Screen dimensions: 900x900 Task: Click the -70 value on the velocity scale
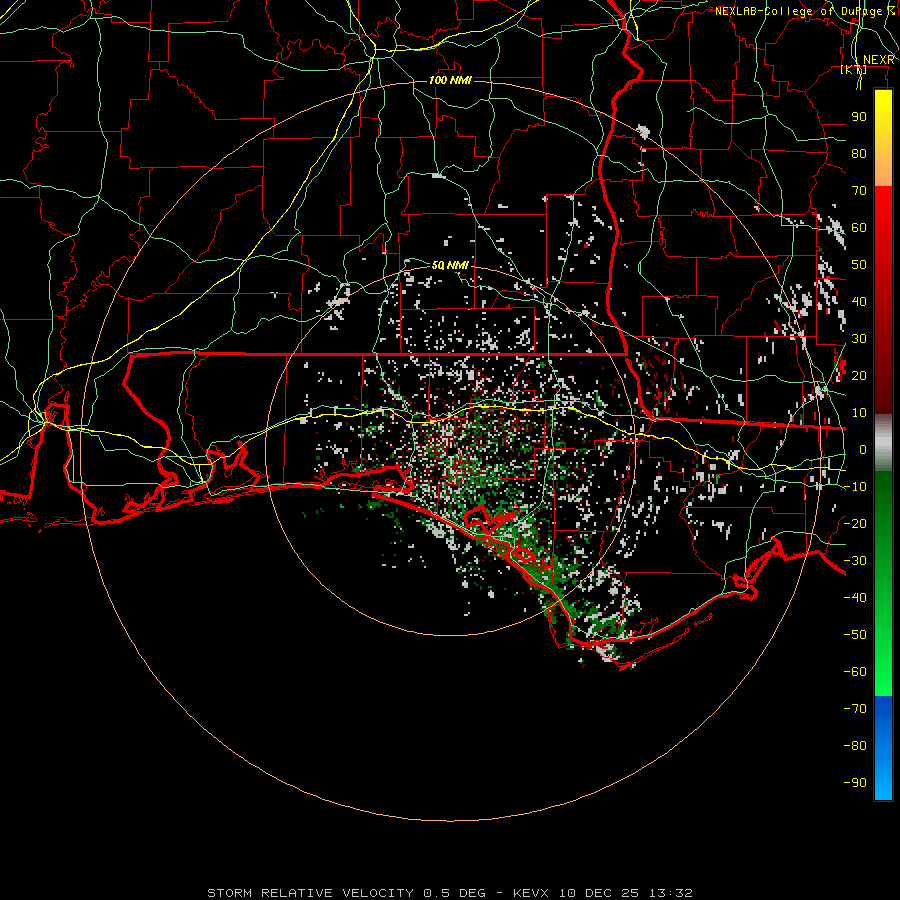855,708
